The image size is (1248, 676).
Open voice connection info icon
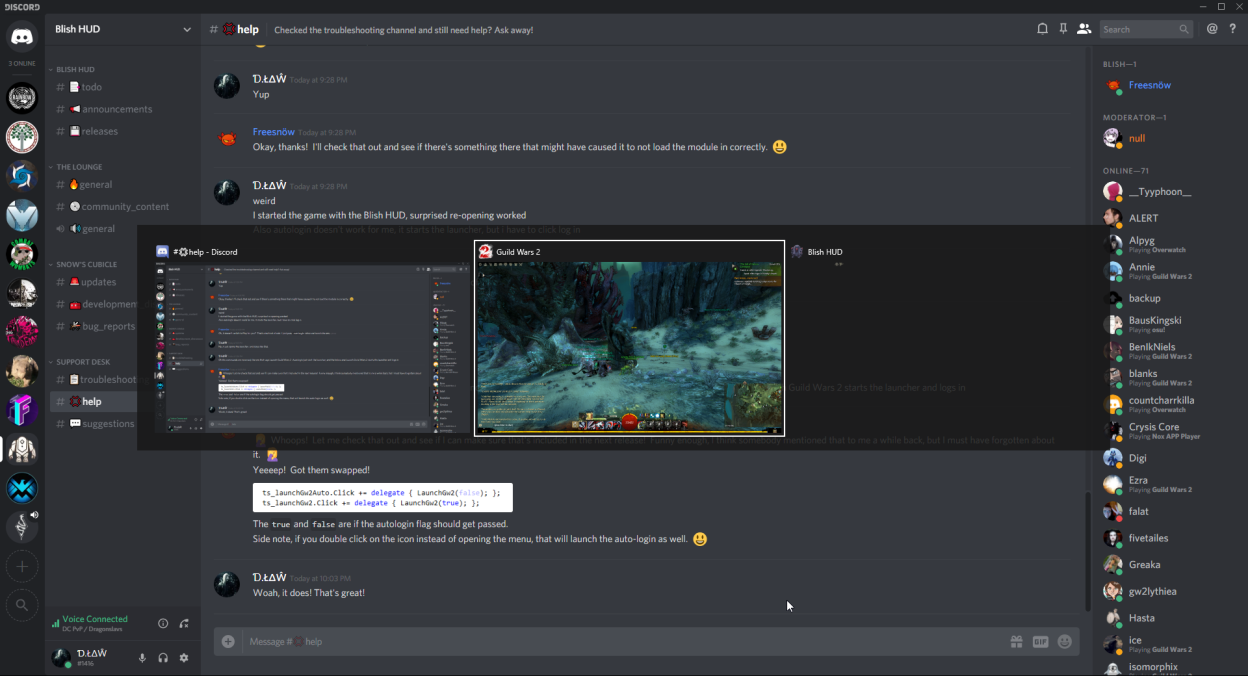click(163, 624)
